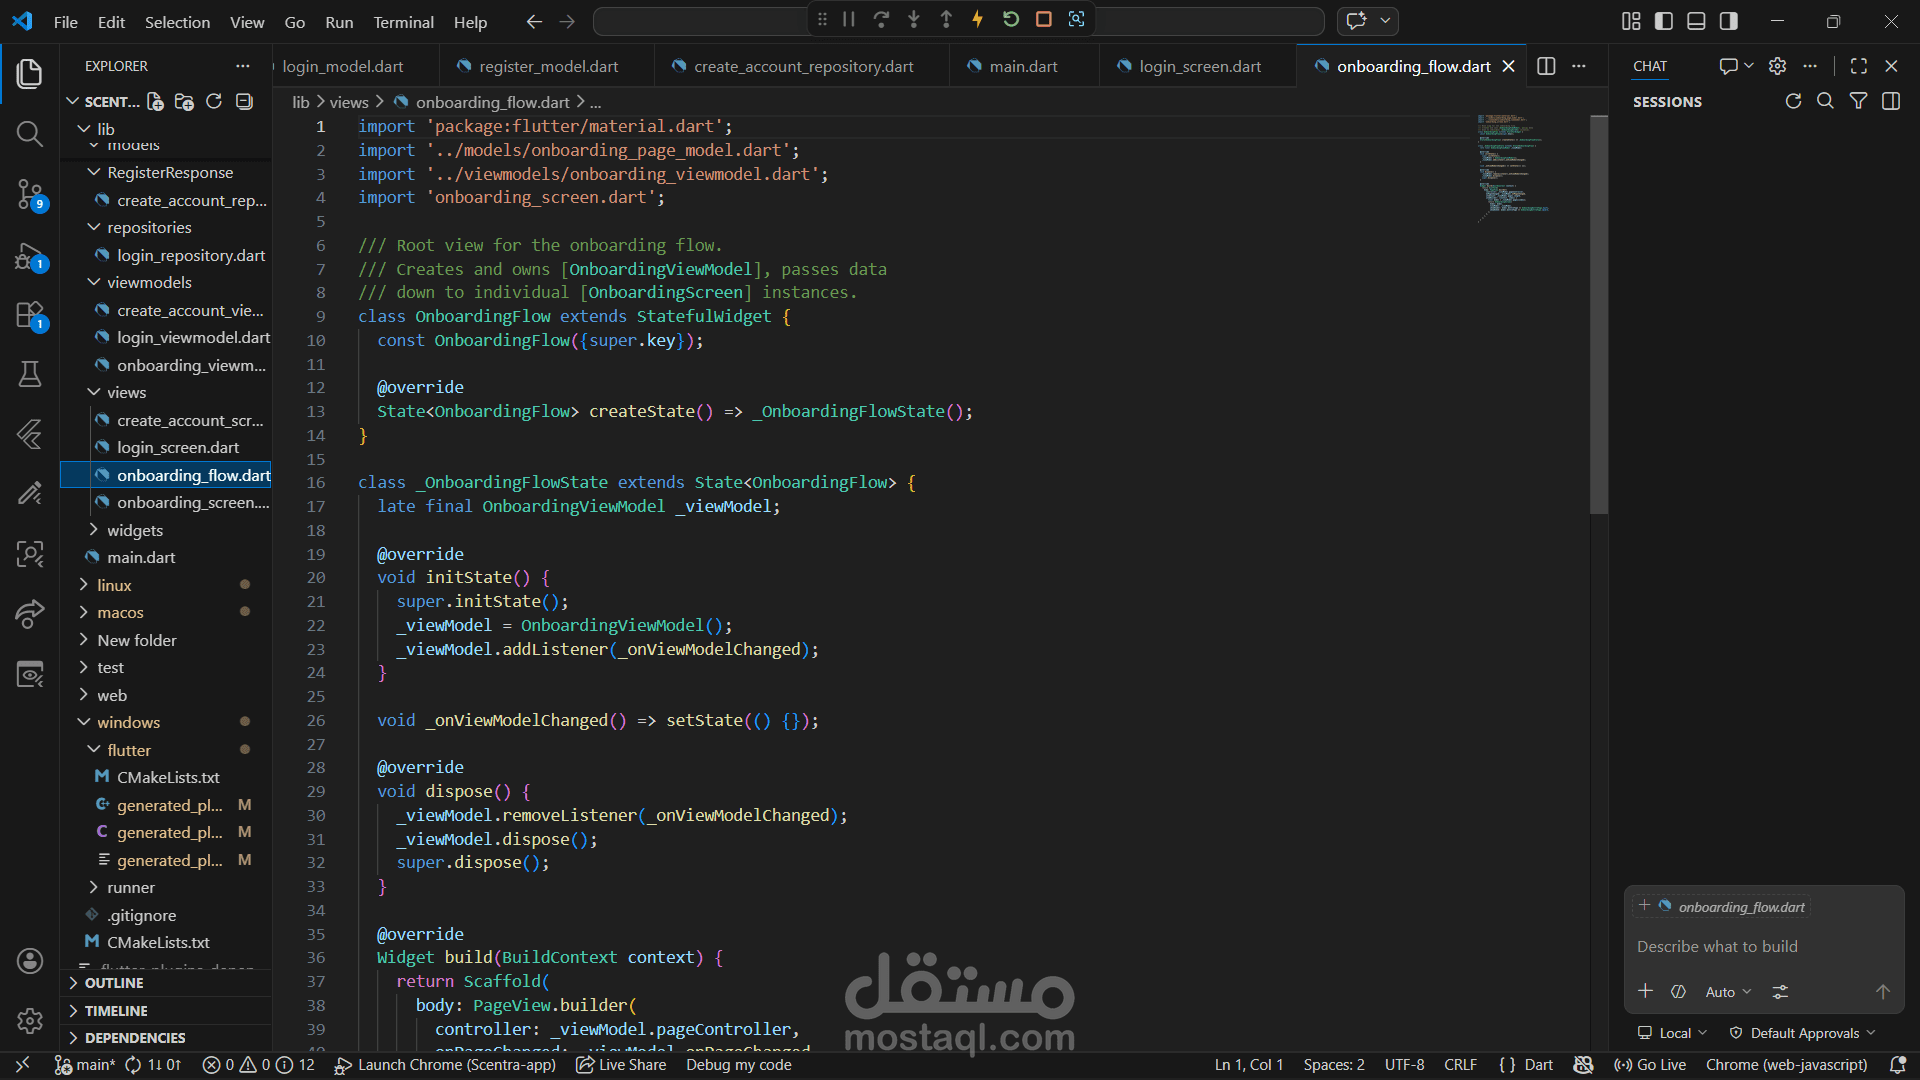Expand the OUTLINE section
Image resolution: width=1920 pixels, height=1080 pixels.
click(114, 983)
